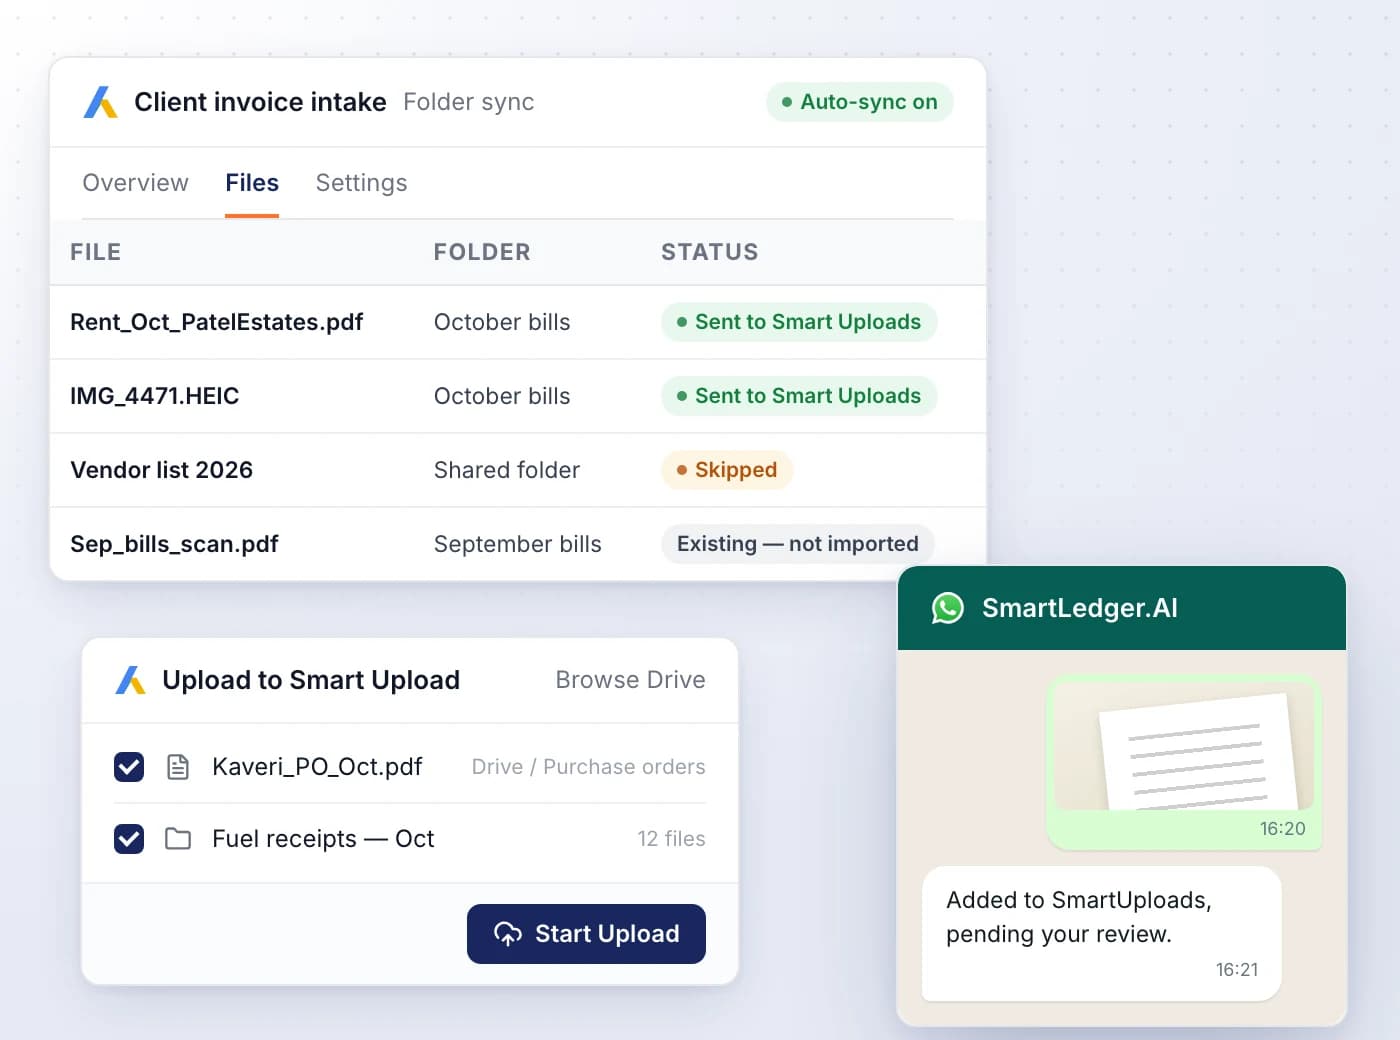Open the invoice photo thumbnail in chat
This screenshot has height=1040, width=1400.
1184,747
